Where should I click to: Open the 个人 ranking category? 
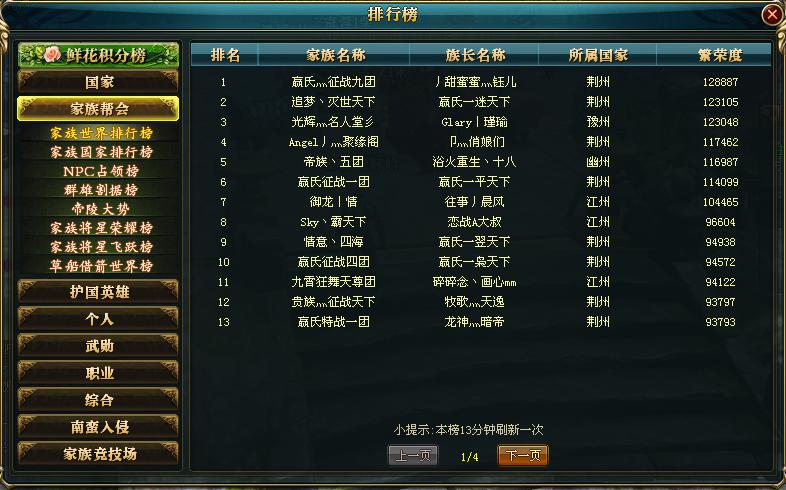click(98, 319)
